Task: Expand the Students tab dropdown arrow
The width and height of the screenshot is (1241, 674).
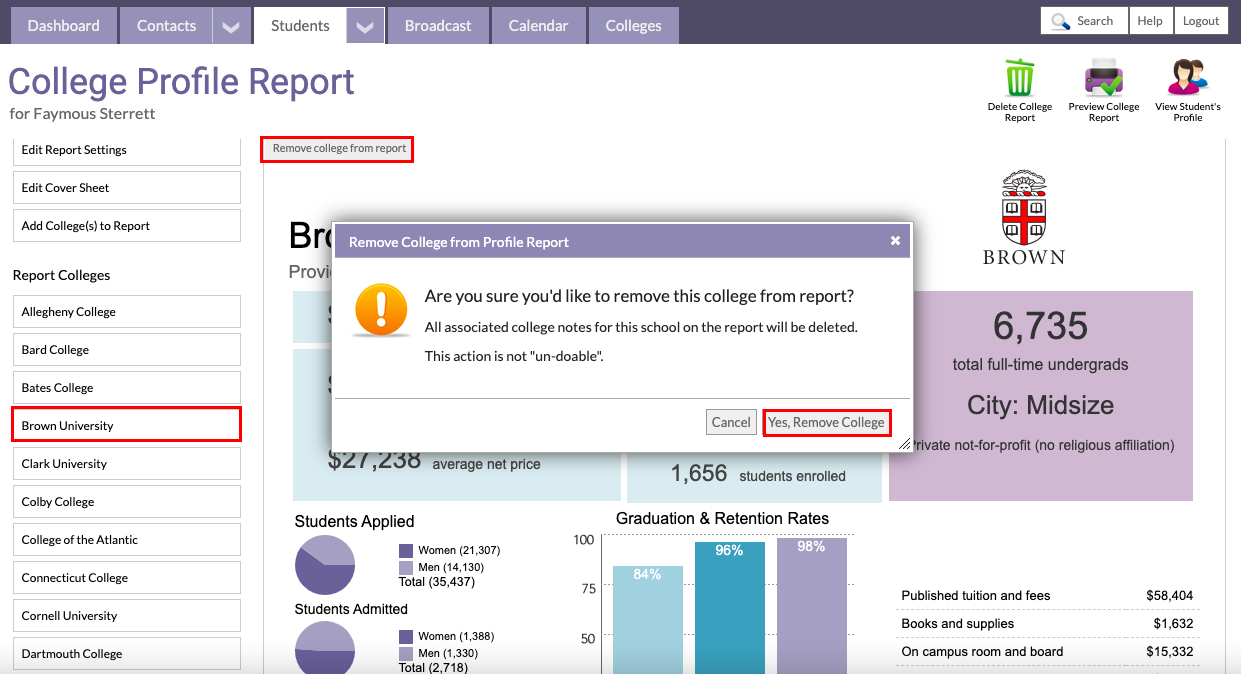Action: coord(365,26)
